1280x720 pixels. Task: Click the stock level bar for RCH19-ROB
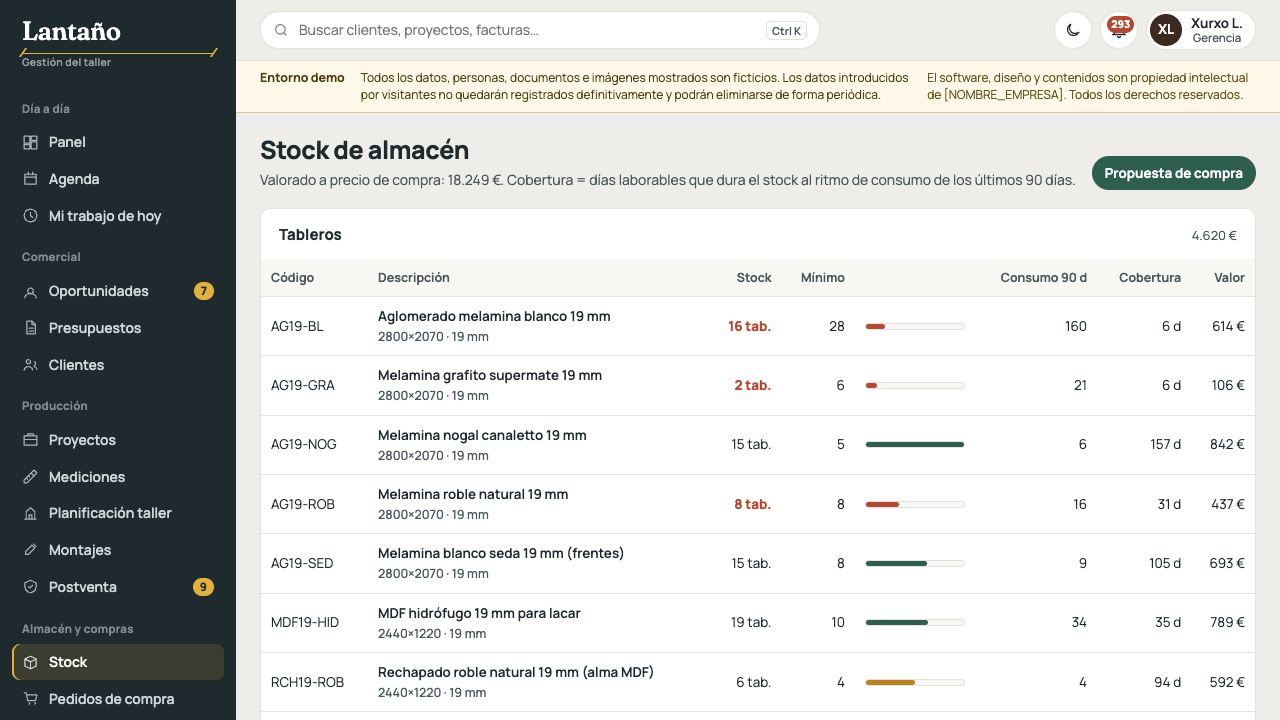coord(915,682)
